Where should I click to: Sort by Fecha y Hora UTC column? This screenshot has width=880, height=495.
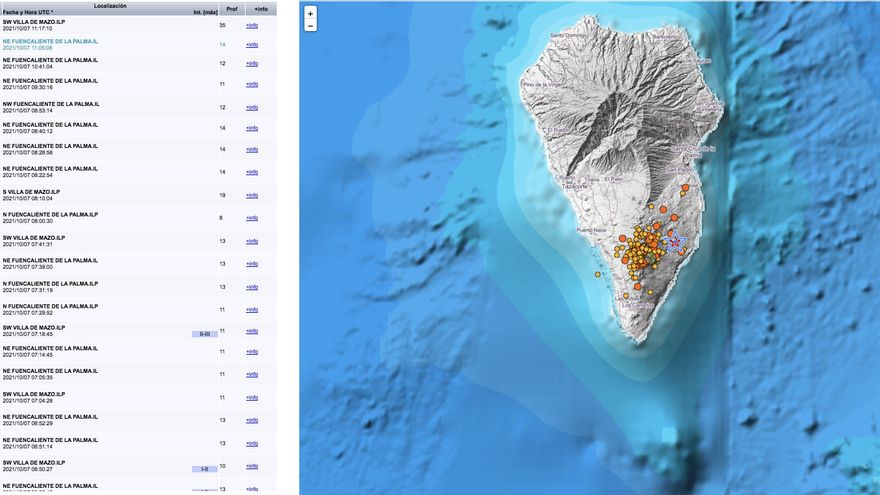coord(28,12)
